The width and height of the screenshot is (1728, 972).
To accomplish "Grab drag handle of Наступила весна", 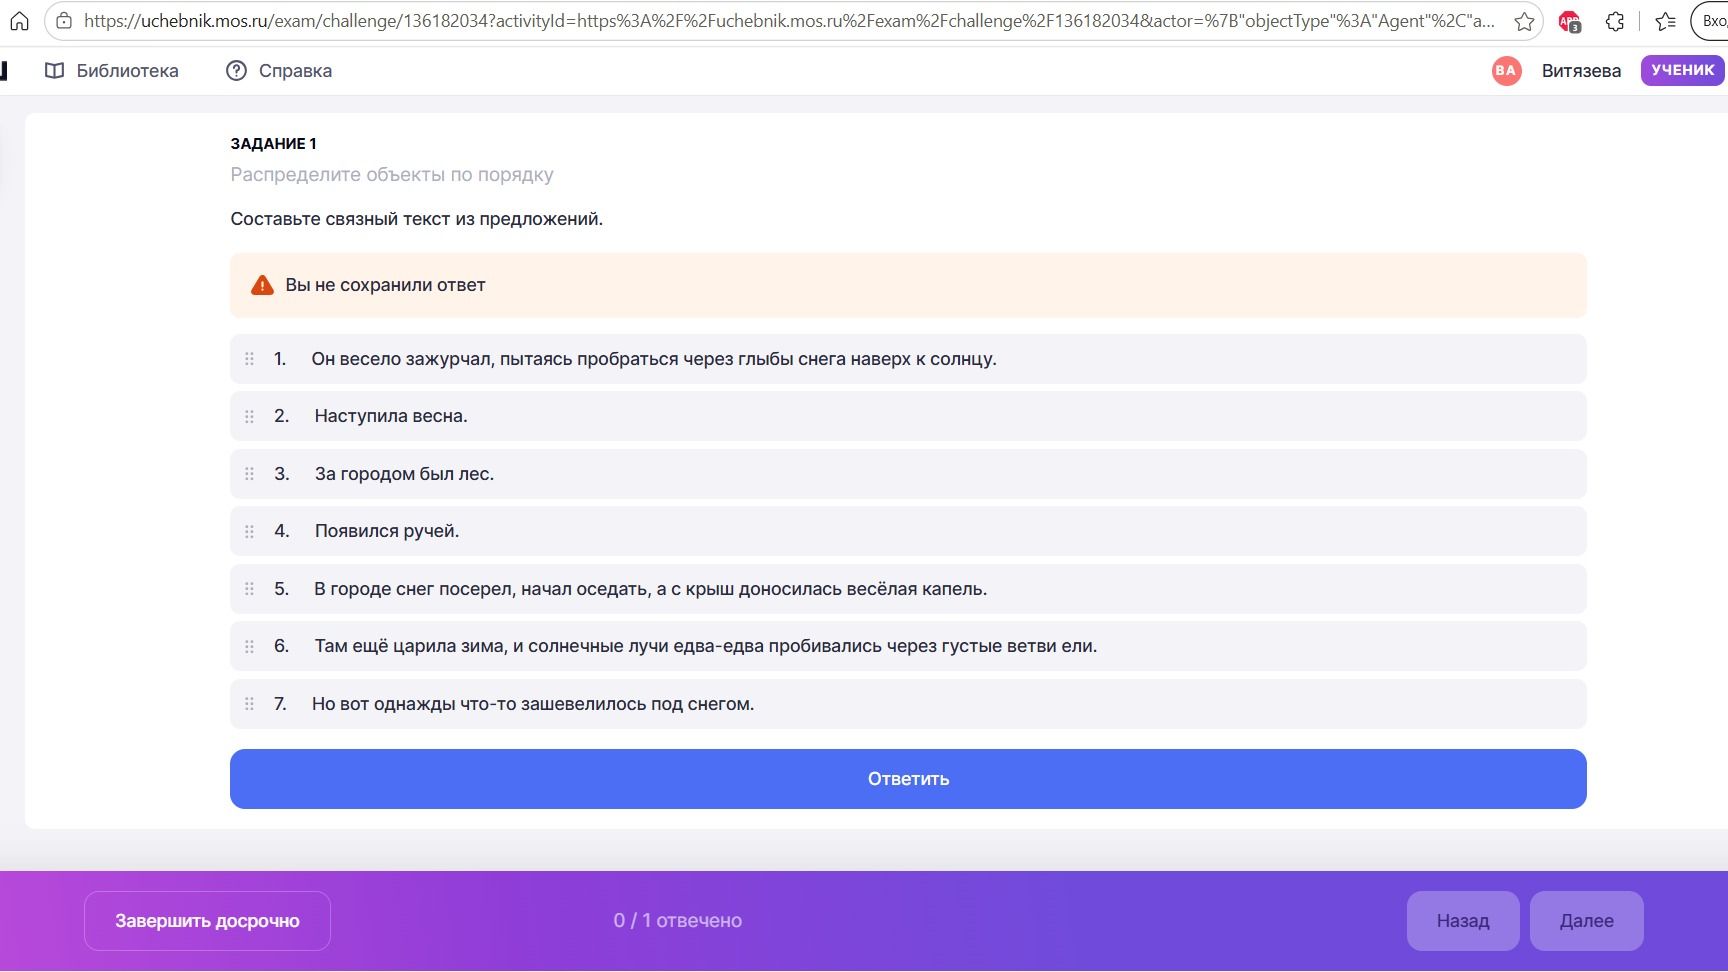I will 249,416.
